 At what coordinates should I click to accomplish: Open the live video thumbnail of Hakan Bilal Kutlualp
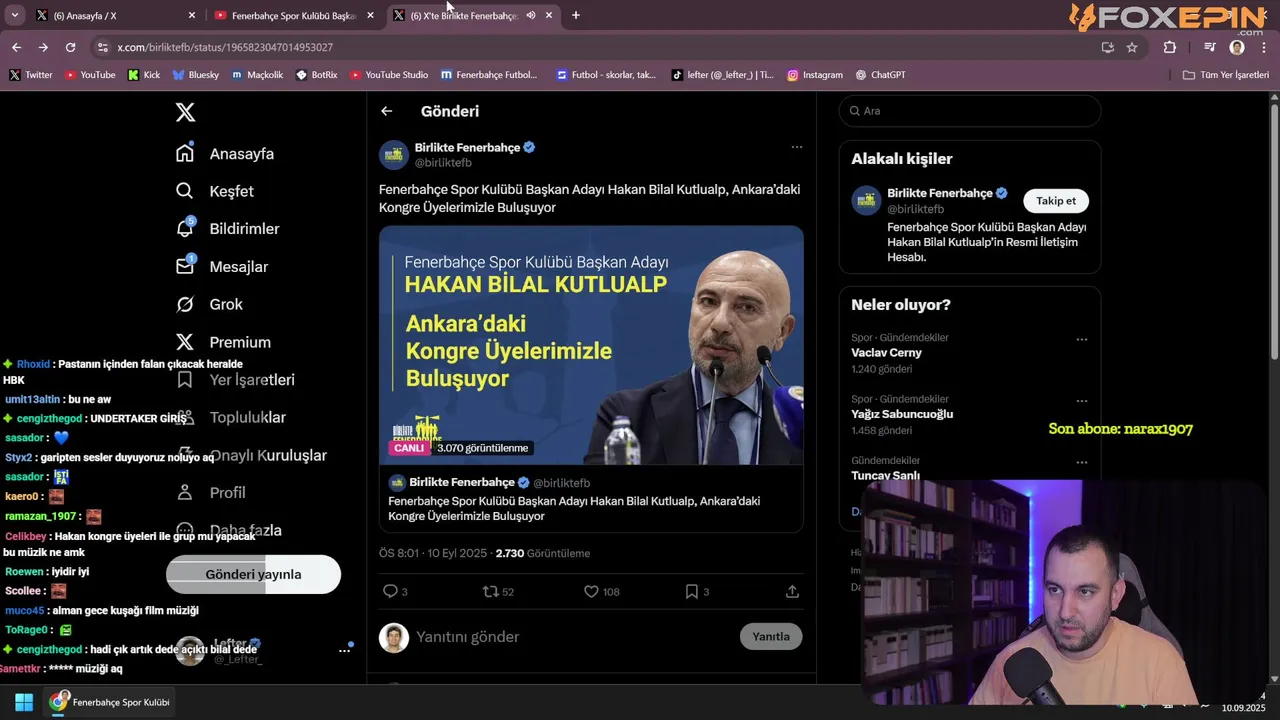coord(591,345)
